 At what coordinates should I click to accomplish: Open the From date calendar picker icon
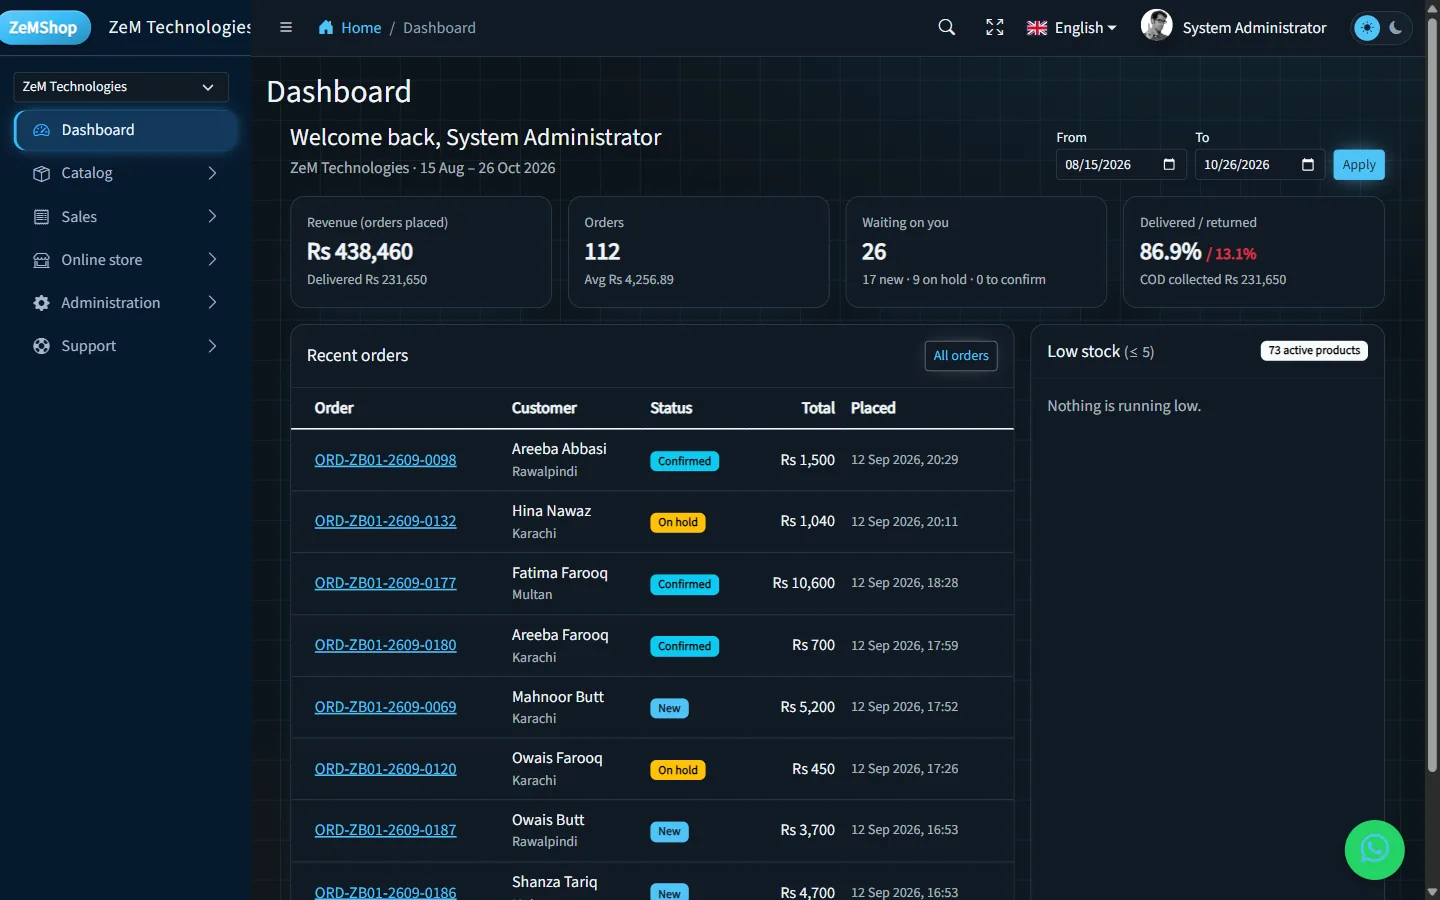[1169, 165]
